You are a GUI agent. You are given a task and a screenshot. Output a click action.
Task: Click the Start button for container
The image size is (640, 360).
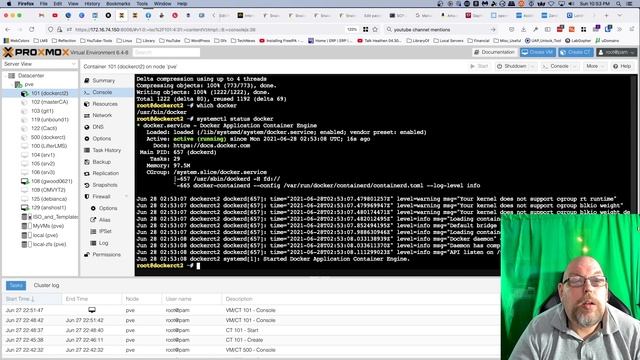tap(479, 66)
